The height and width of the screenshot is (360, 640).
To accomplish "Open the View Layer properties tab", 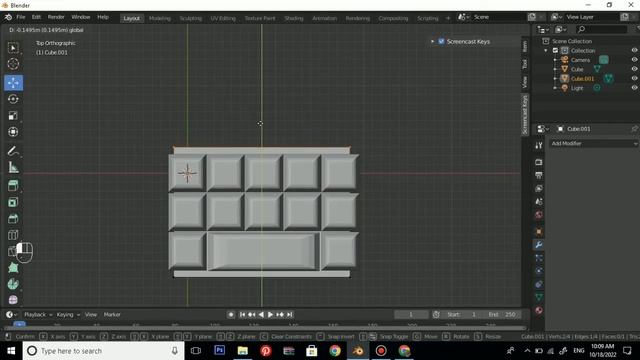I will pyautogui.click(x=539, y=188).
